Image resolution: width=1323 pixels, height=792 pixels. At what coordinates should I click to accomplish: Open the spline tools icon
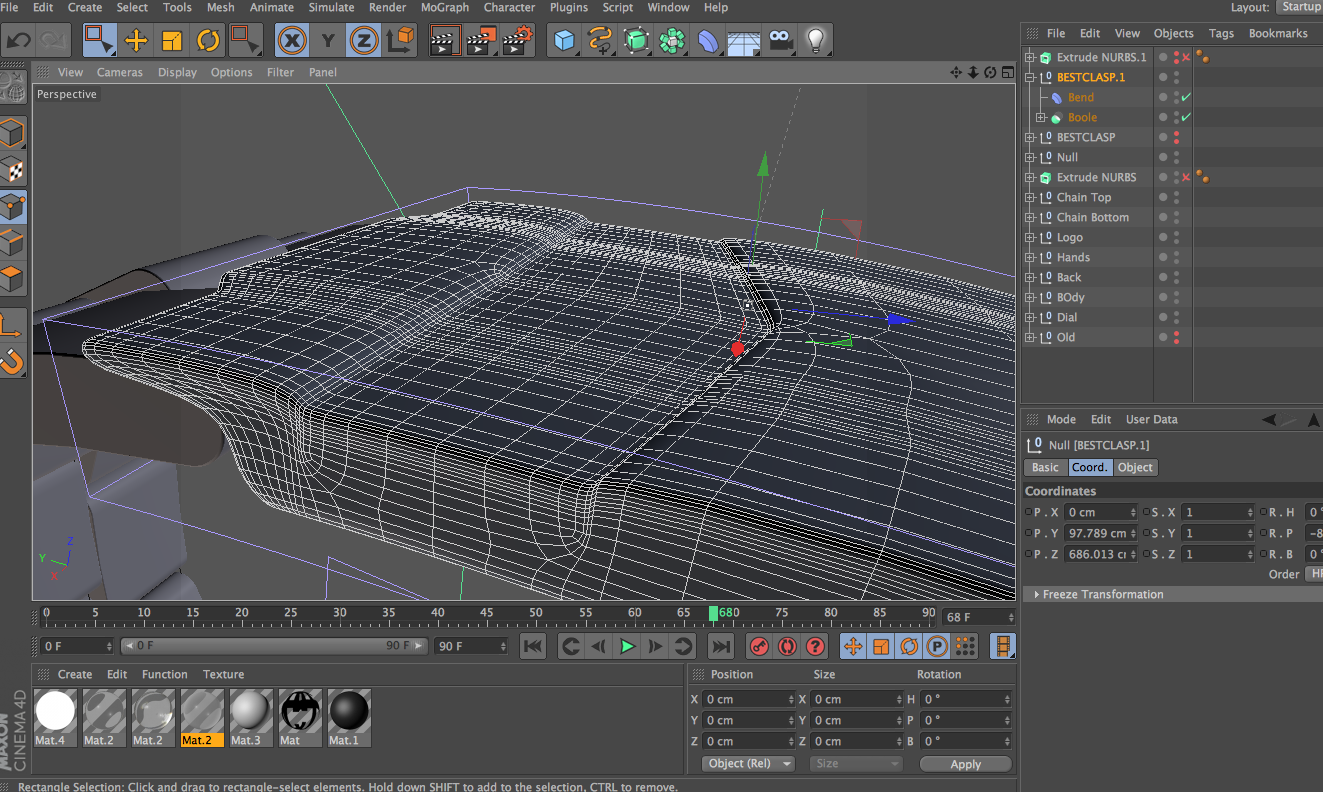pos(601,41)
